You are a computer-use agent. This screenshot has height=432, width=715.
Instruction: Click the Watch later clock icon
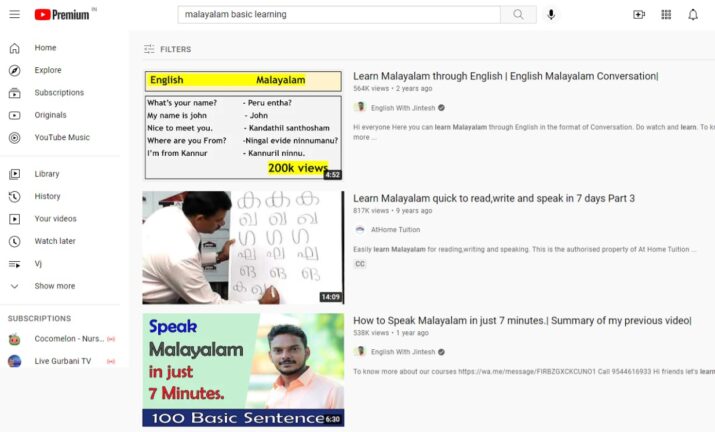point(15,241)
